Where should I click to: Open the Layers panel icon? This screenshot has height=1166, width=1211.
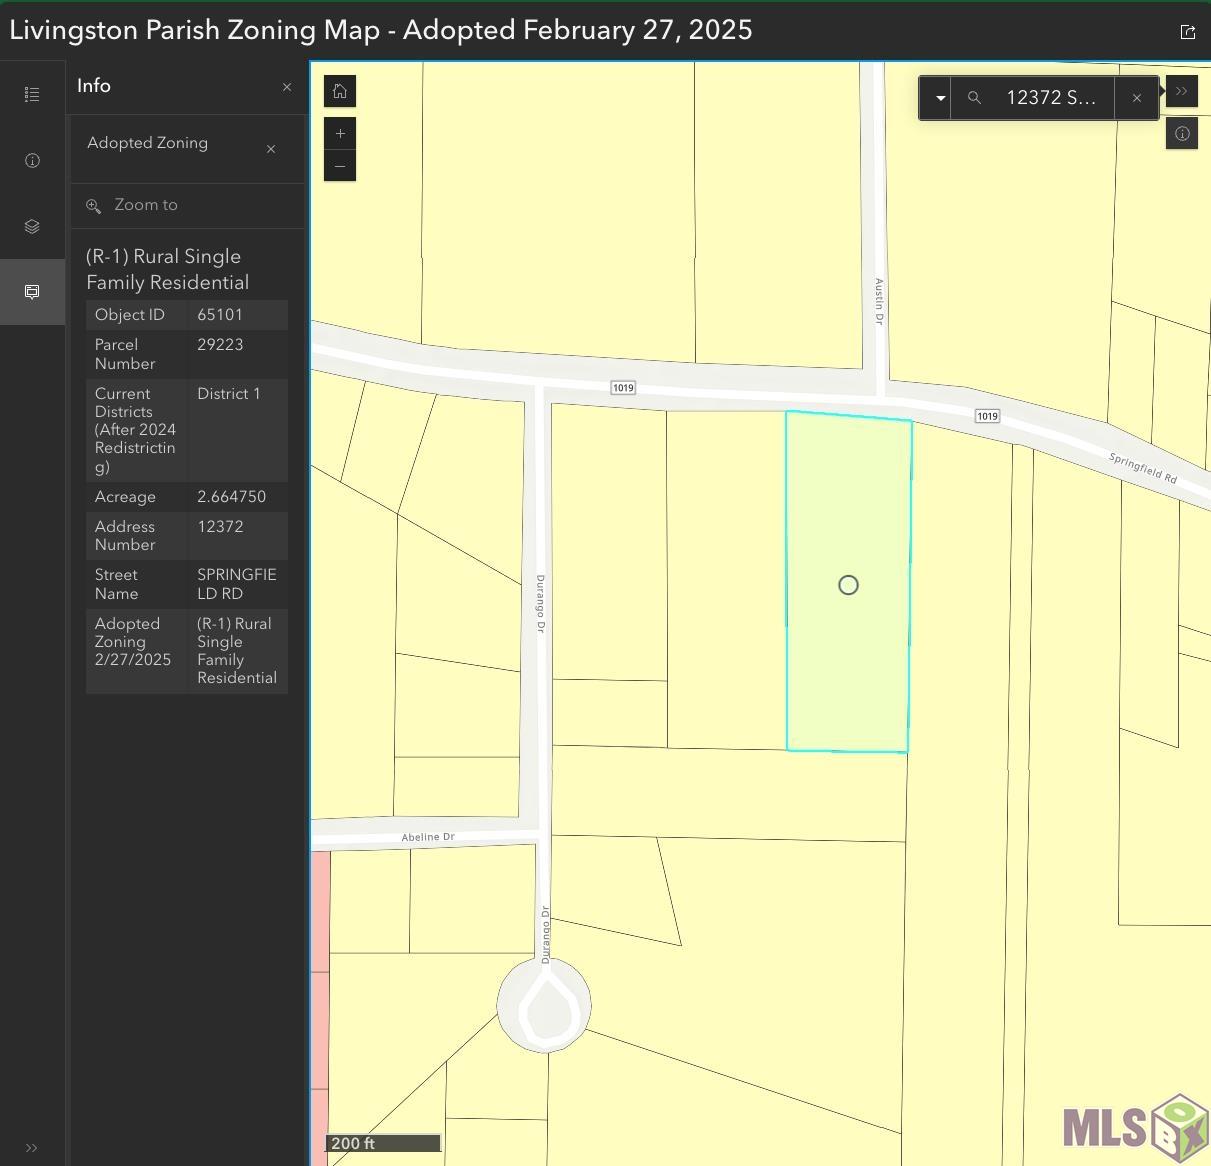[x=32, y=227]
